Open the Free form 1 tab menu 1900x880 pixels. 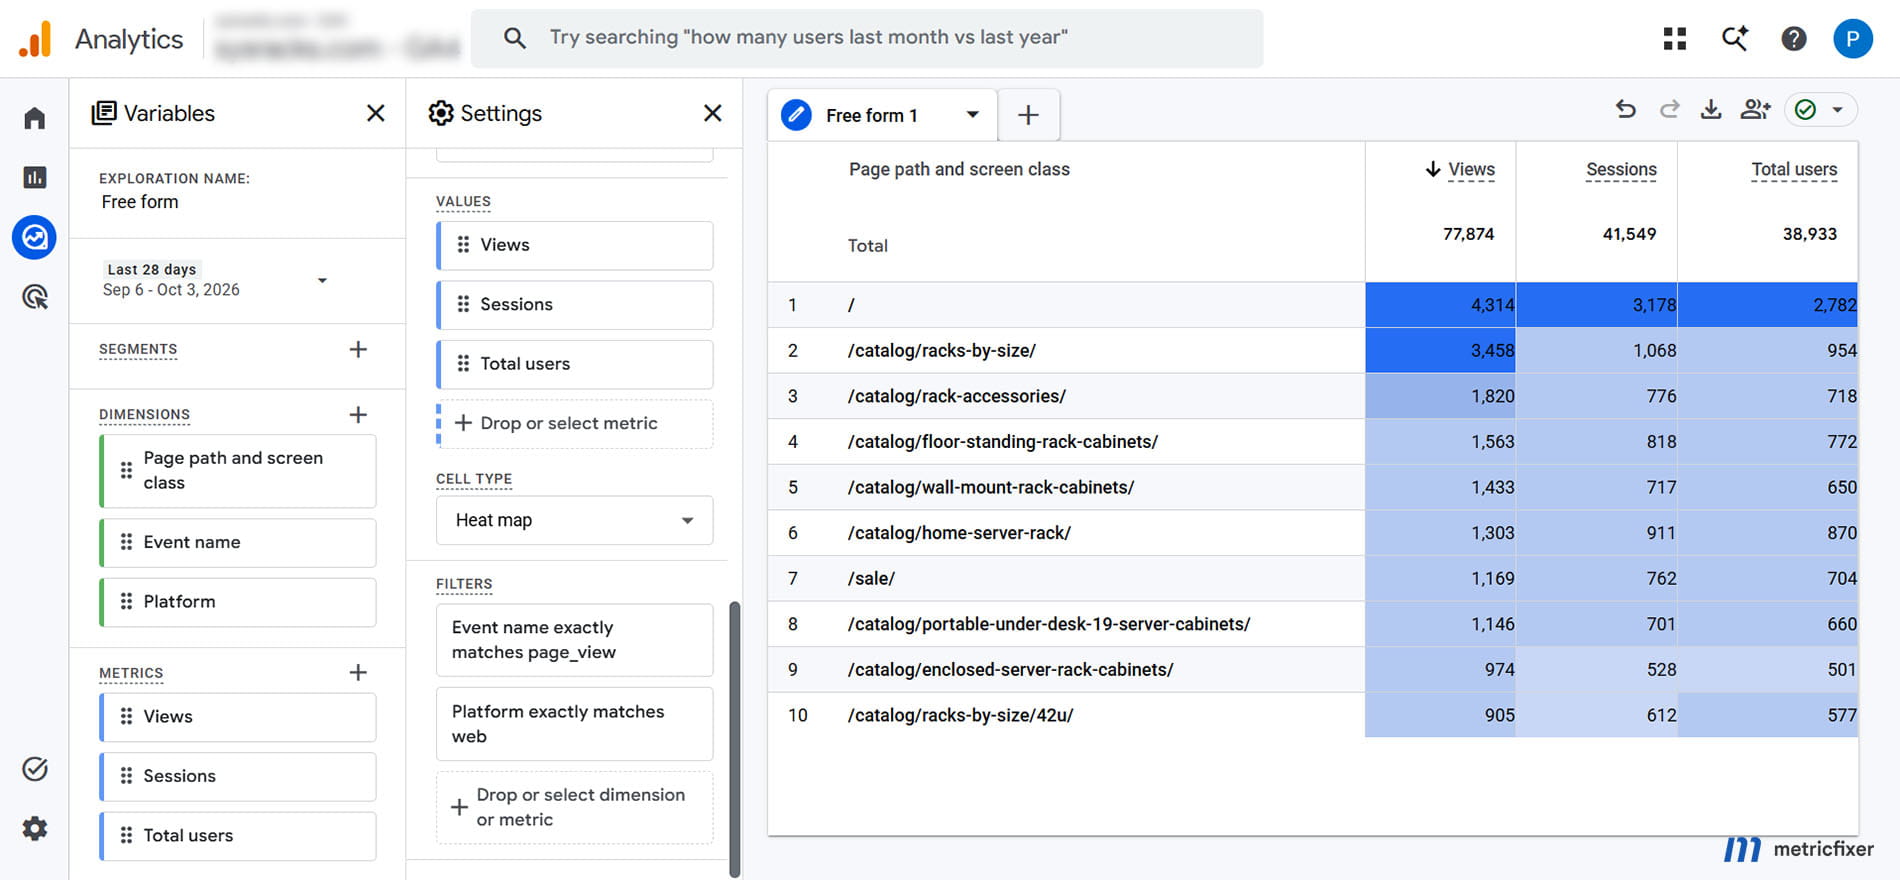coord(972,115)
